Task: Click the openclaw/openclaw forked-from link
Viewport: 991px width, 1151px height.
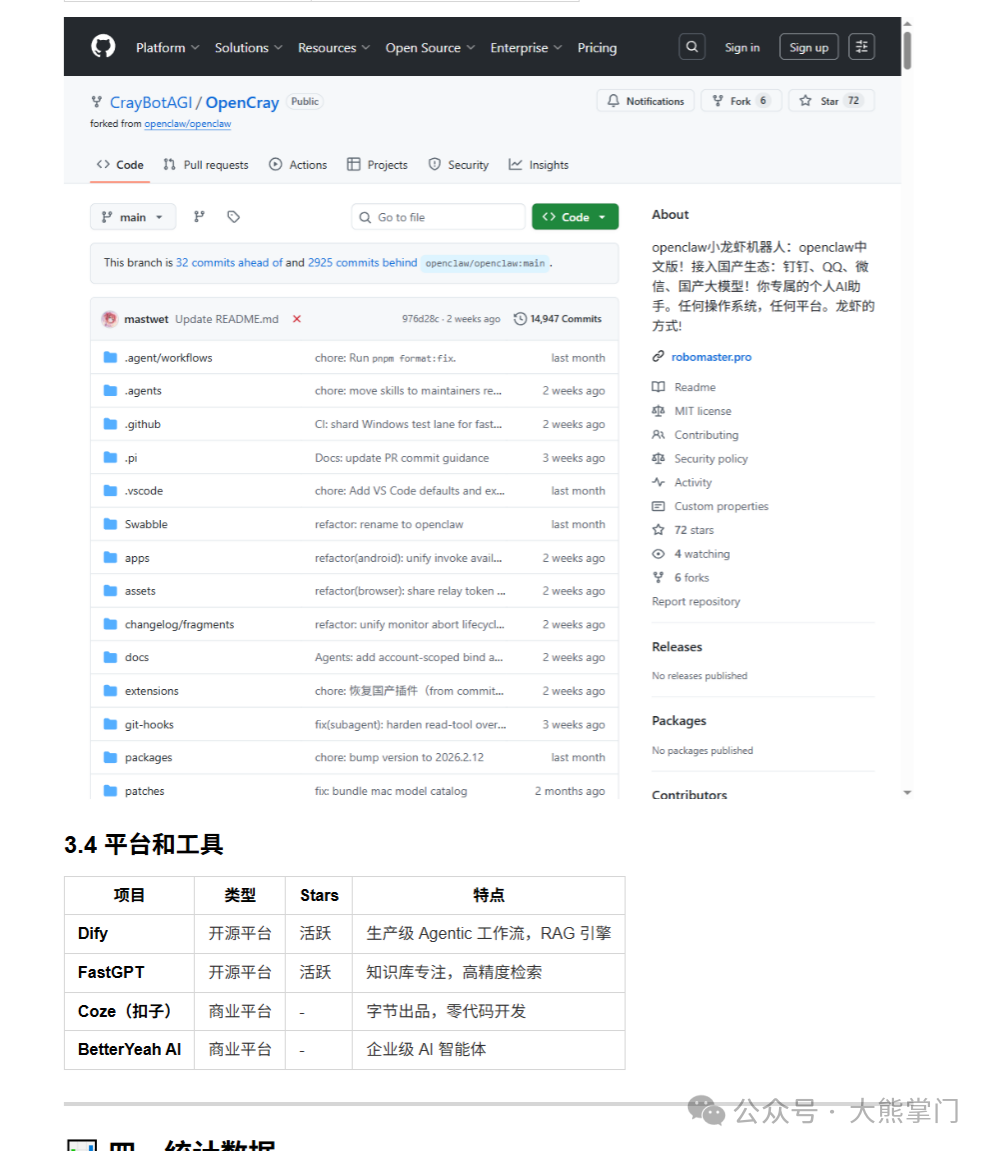Action: click(190, 123)
